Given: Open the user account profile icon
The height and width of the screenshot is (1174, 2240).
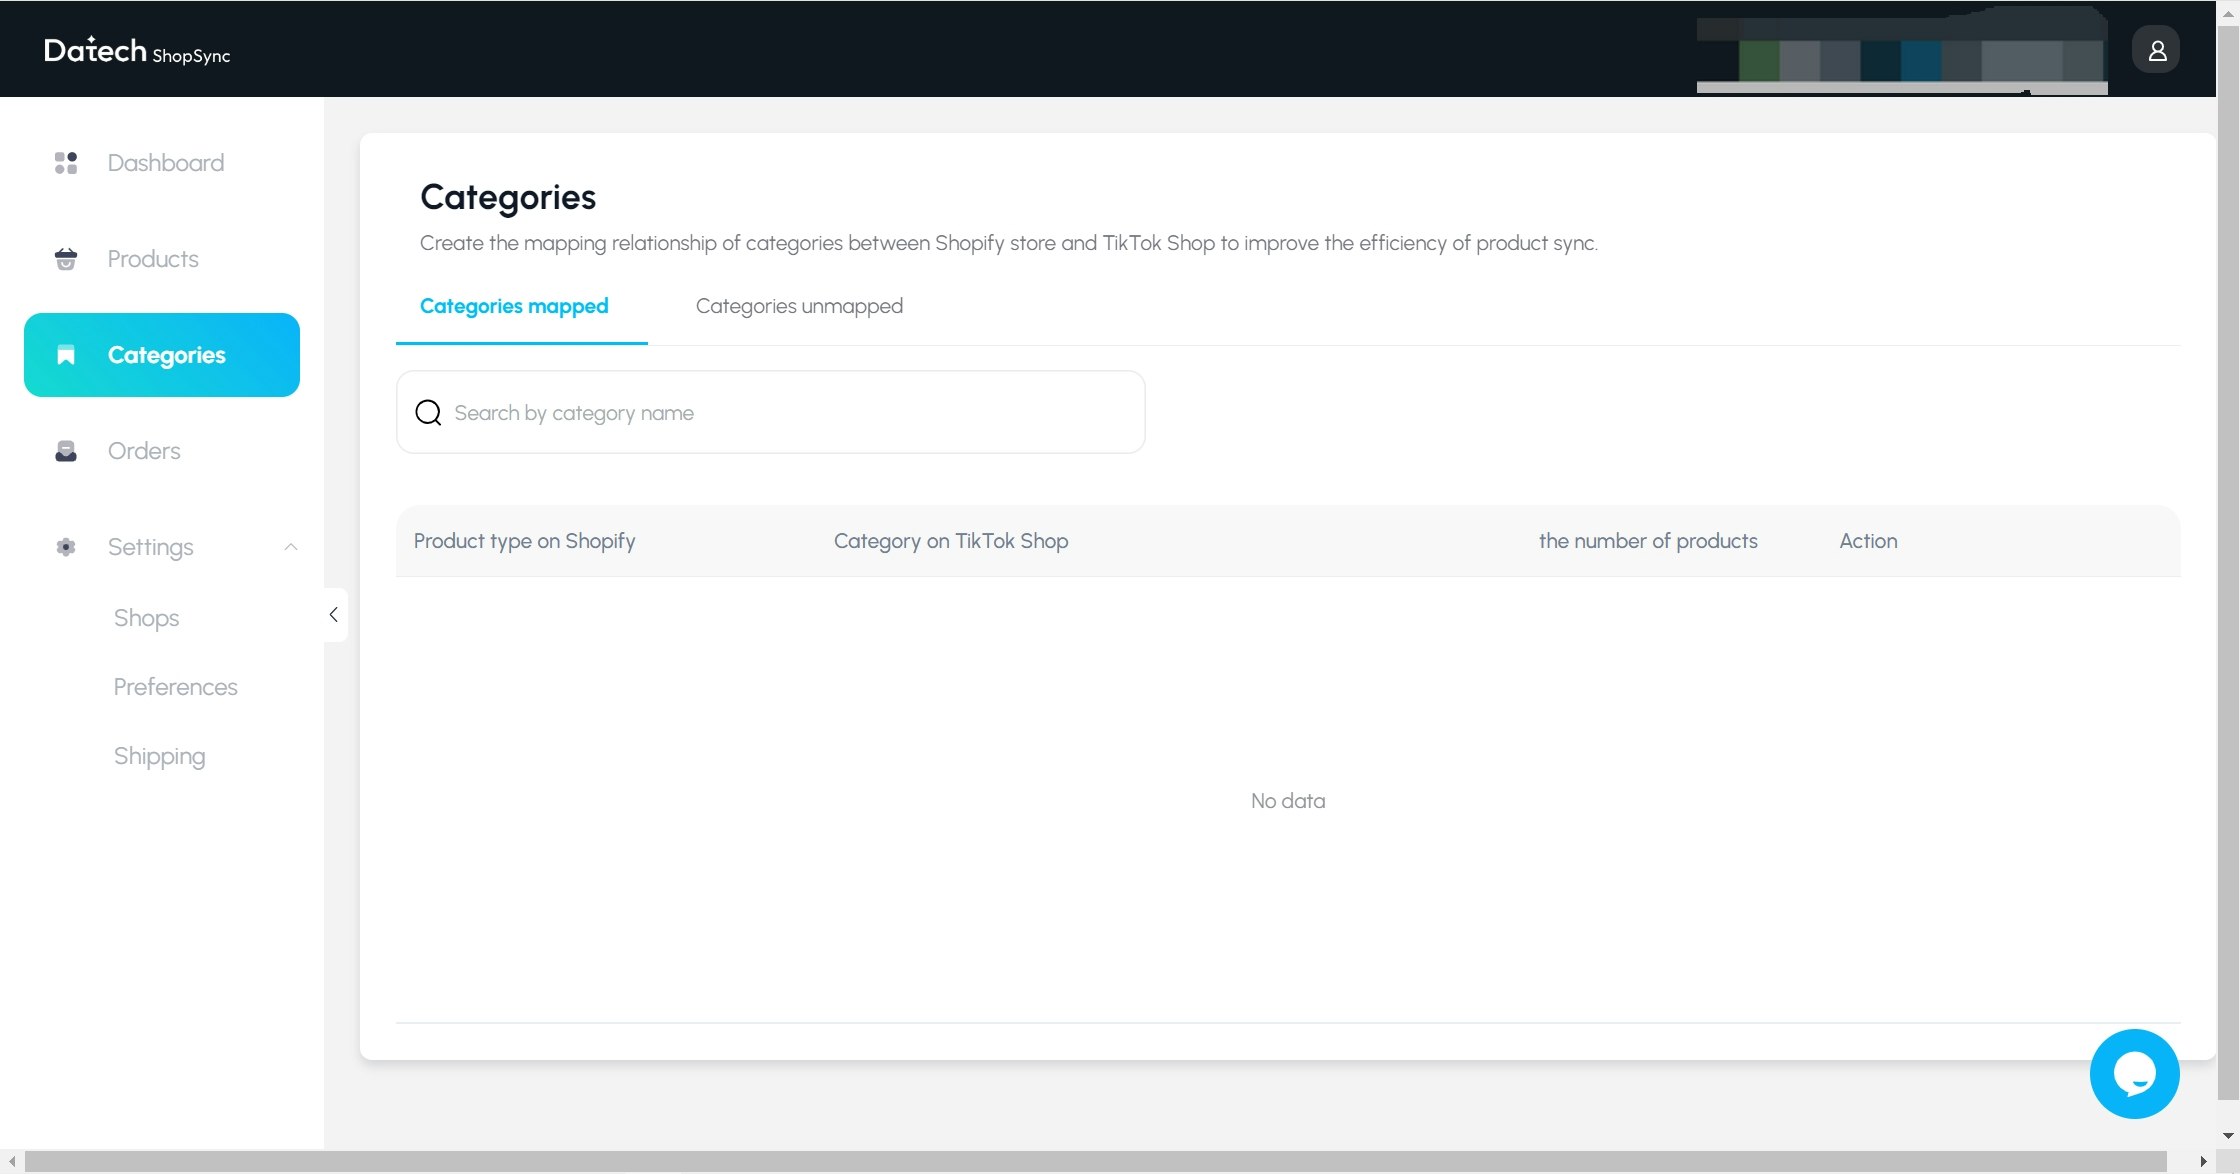Looking at the screenshot, I should point(2156,50).
